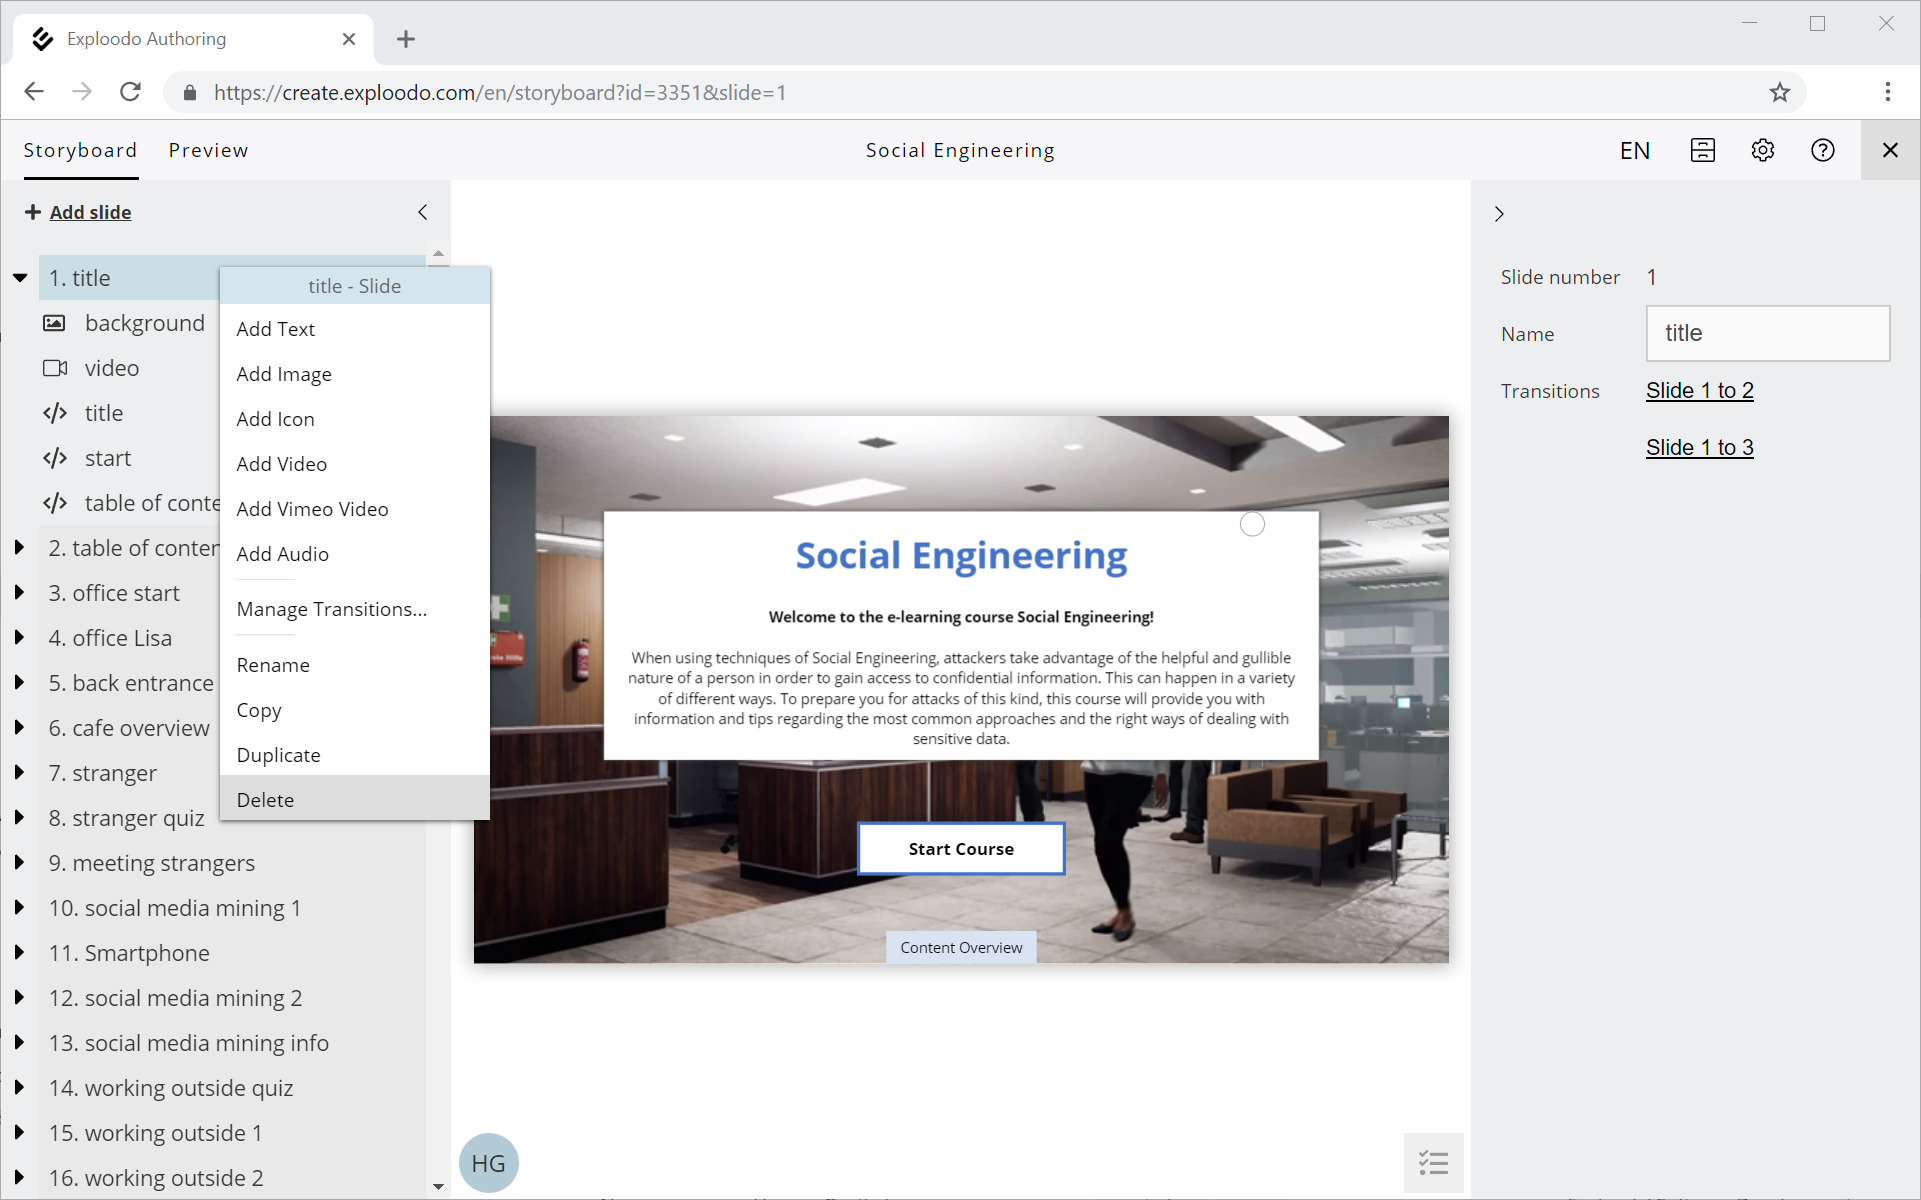Click the Add slide link
This screenshot has width=1921, height=1200.
coord(90,212)
